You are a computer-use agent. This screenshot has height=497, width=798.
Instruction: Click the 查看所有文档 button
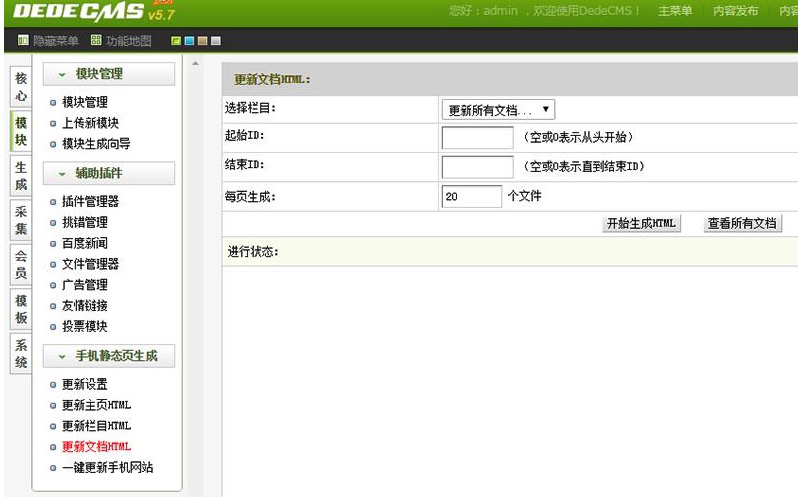coord(741,224)
